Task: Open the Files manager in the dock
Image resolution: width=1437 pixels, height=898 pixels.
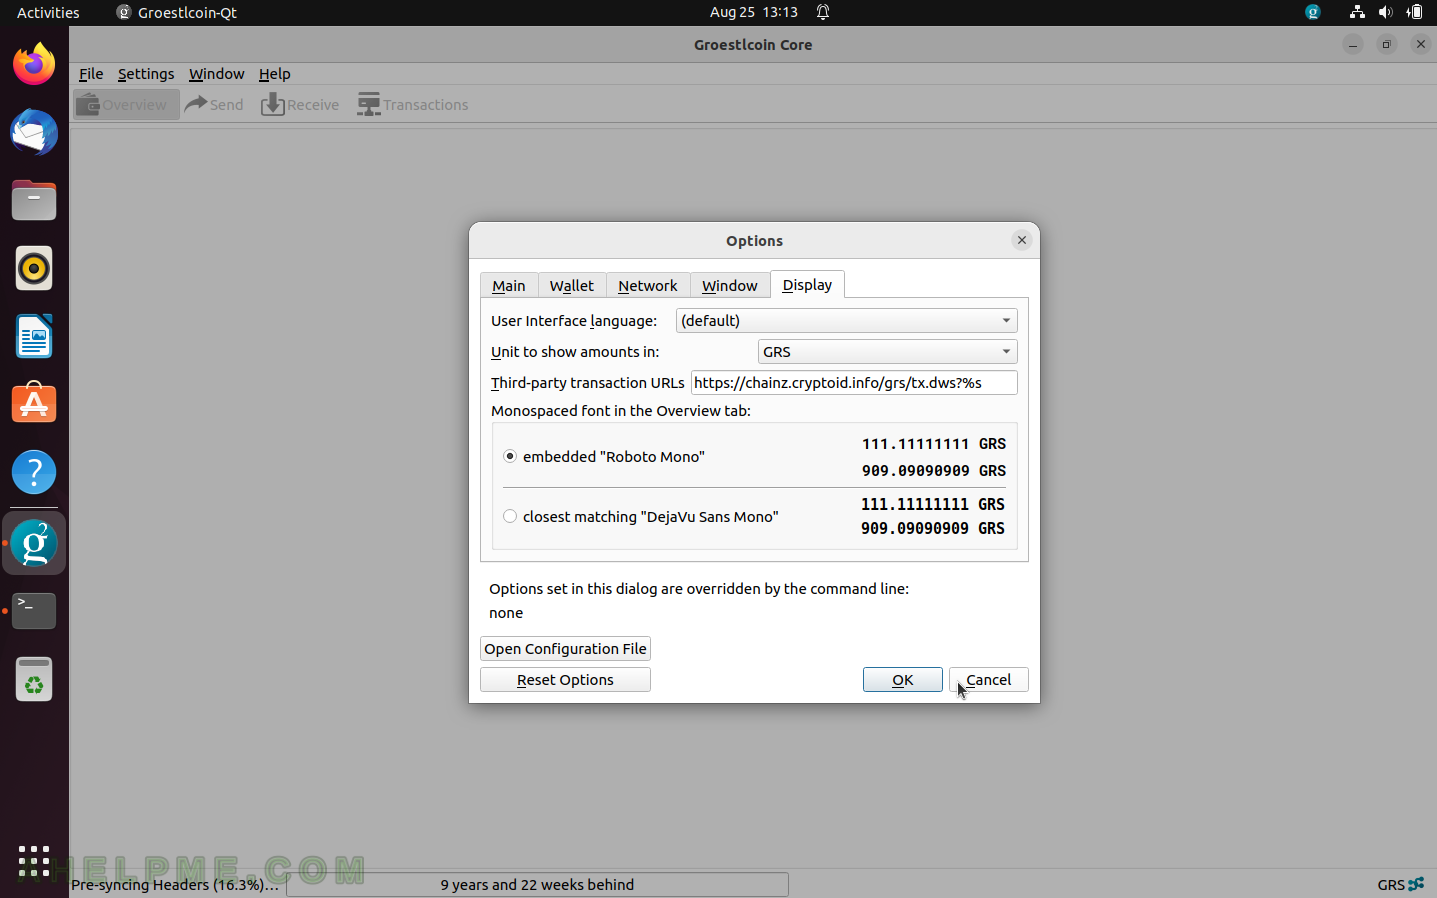Action: [x=34, y=201]
